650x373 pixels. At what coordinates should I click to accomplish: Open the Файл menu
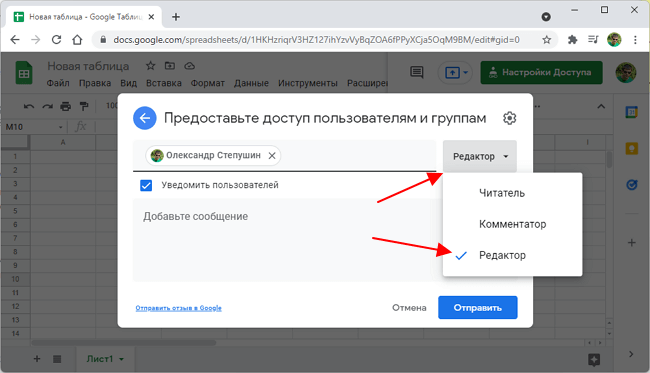coord(58,83)
